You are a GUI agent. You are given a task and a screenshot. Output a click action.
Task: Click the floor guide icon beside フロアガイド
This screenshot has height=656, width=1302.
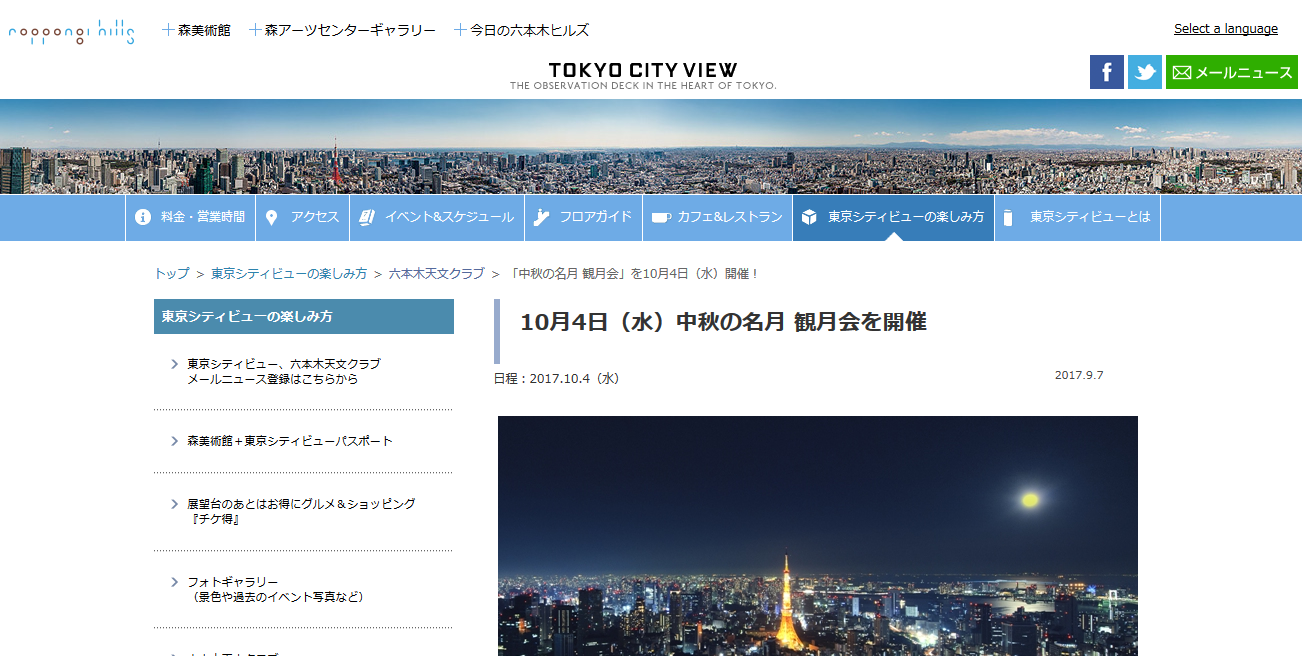coord(541,217)
